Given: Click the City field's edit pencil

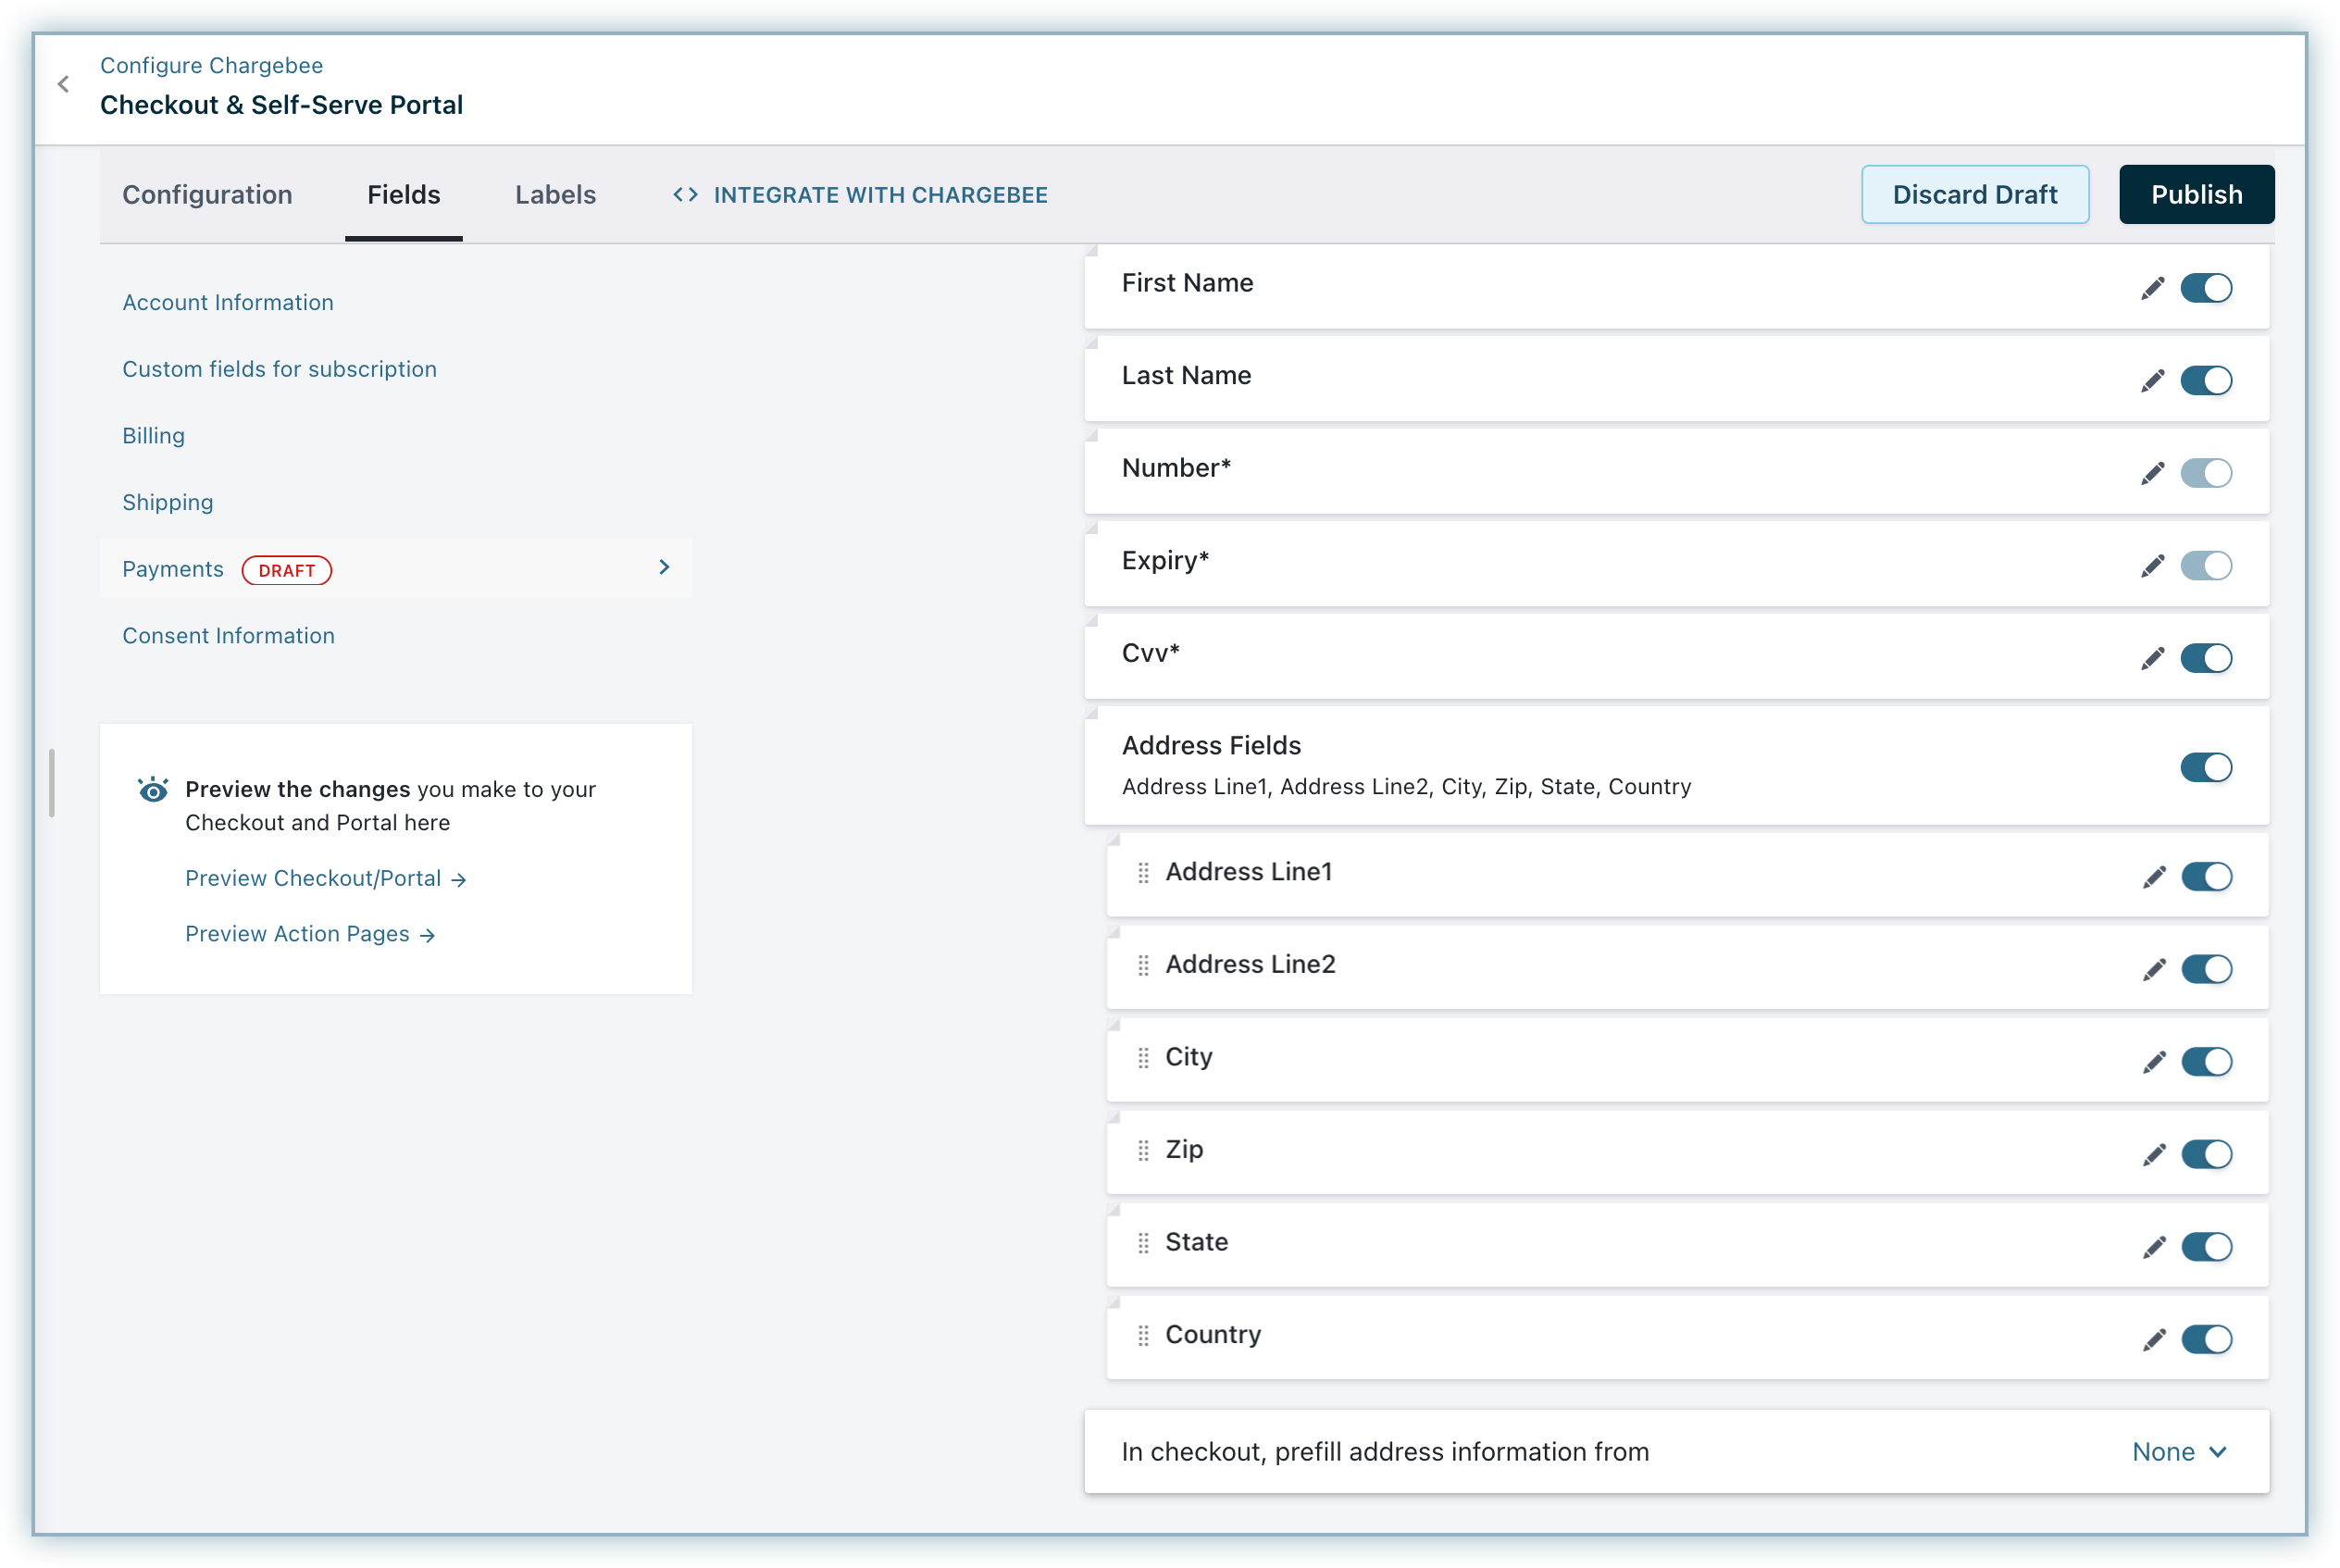Looking at the screenshot, I should point(2154,1063).
